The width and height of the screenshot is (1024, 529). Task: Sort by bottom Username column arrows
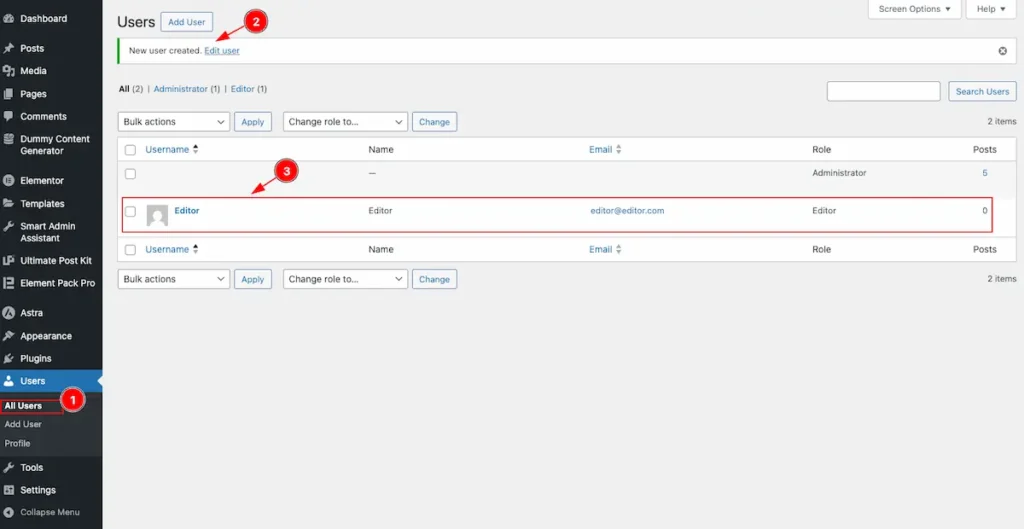coord(195,249)
